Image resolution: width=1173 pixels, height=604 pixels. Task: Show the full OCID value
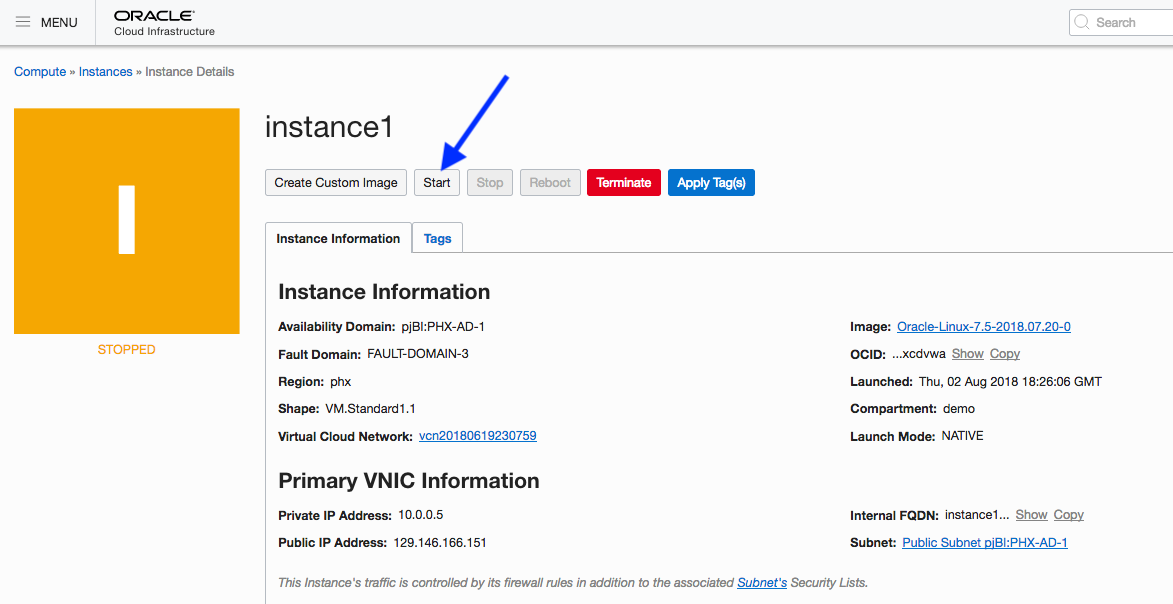pos(967,354)
